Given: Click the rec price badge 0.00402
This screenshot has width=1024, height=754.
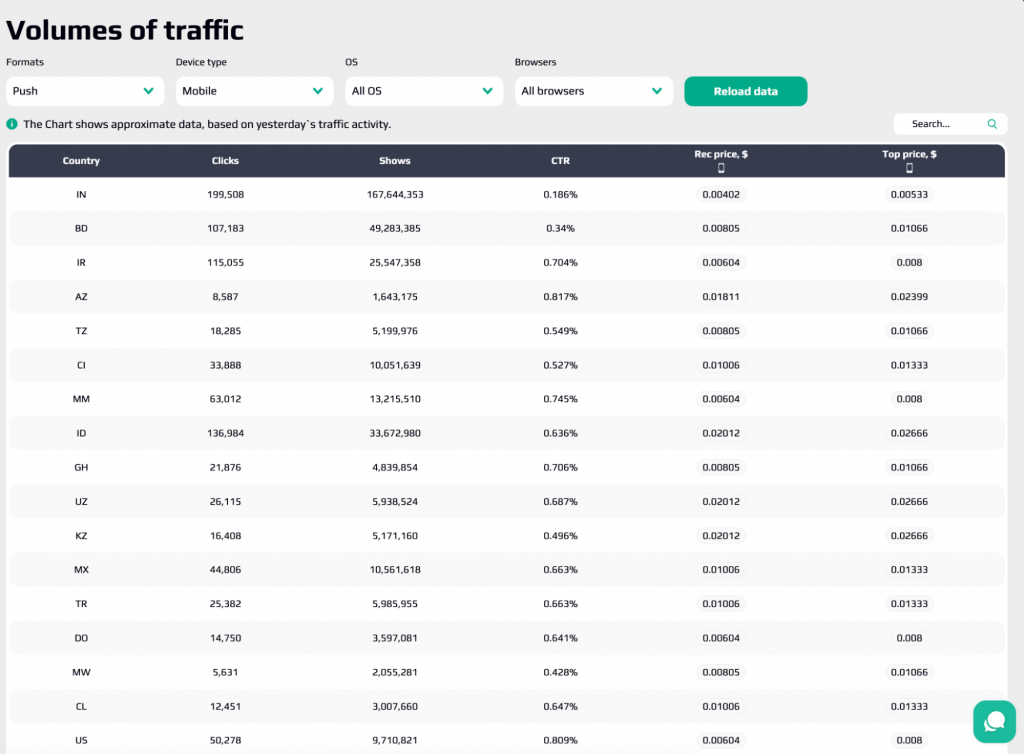Looking at the screenshot, I should [x=721, y=195].
